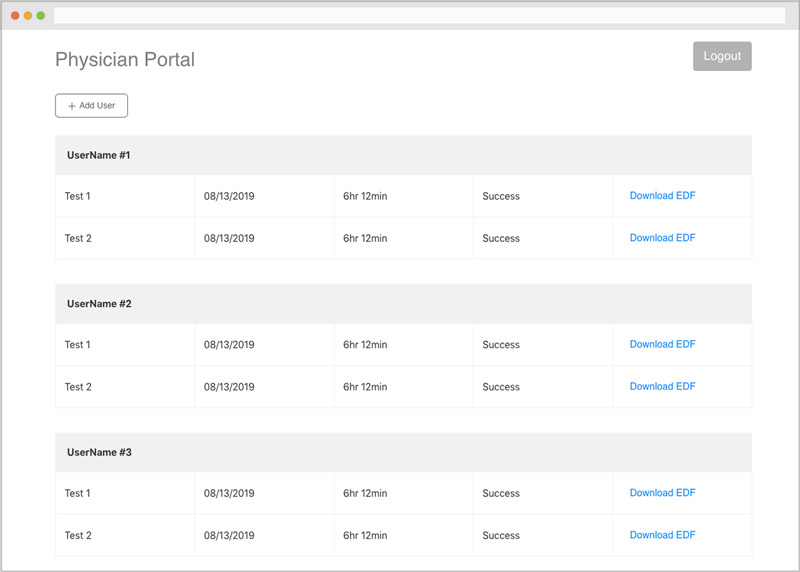Click Success status of UserName #3 Test 1
Image resolution: width=800 pixels, height=572 pixels.
coord(501,493)
